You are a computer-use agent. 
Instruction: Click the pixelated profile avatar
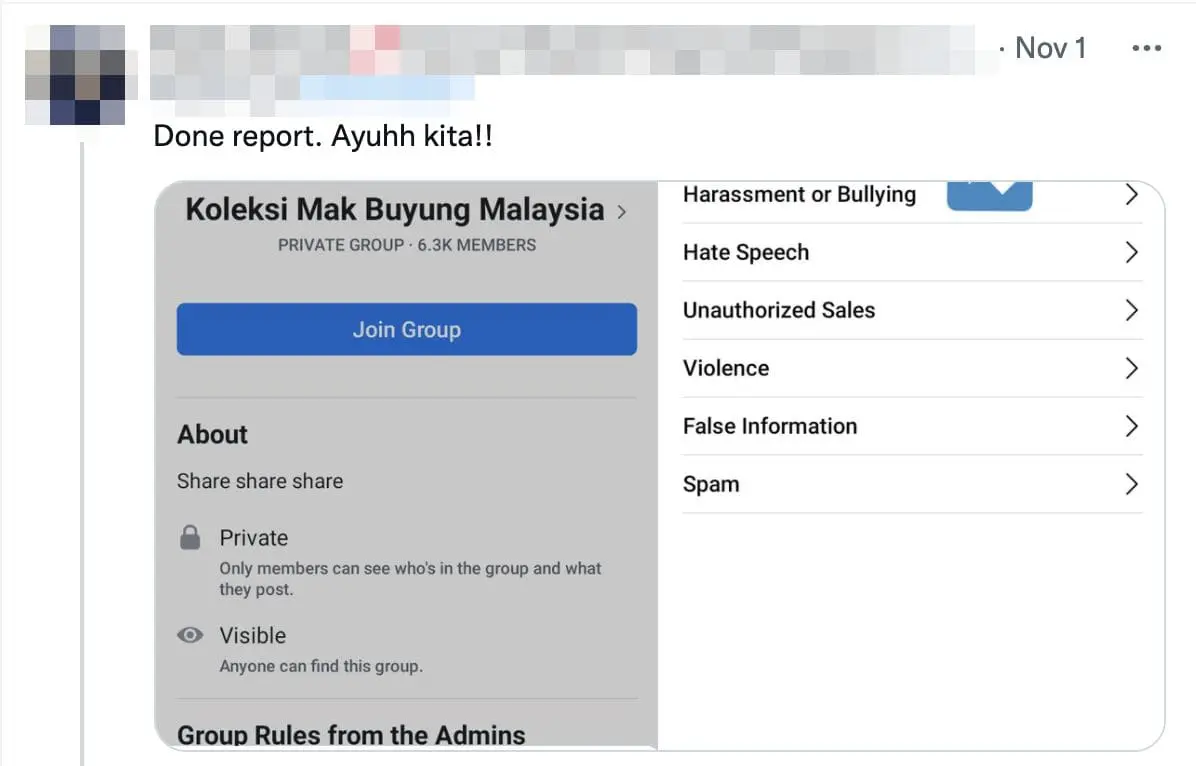(x=75, y=75)
